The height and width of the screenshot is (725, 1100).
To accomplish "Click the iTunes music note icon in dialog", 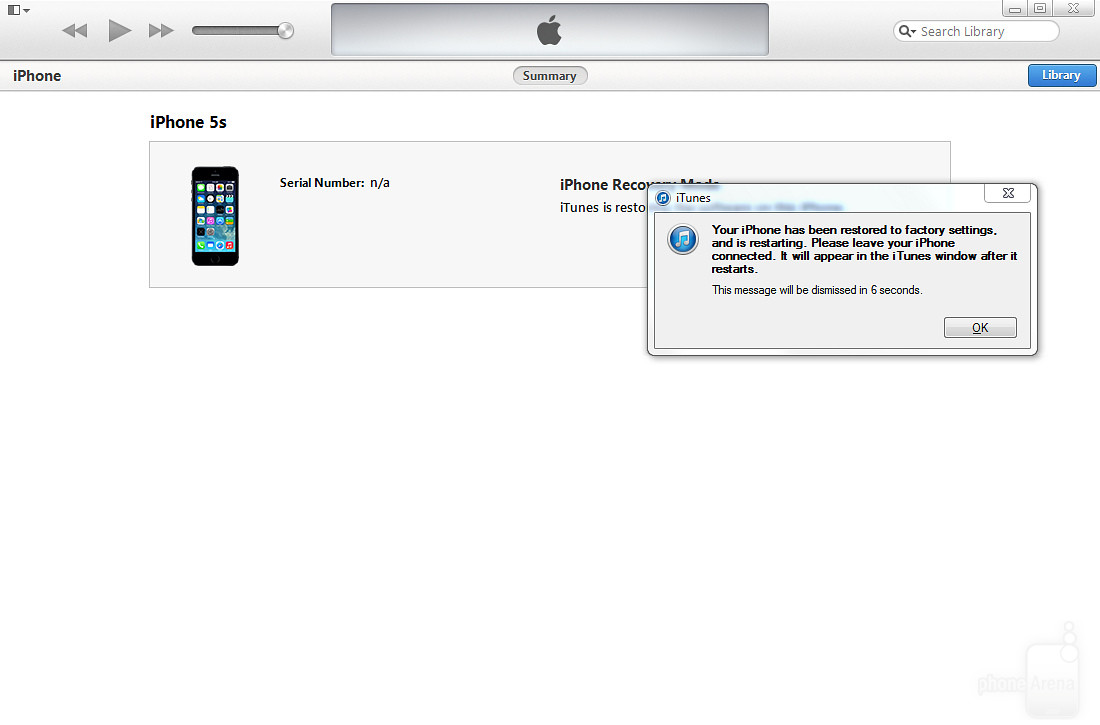I will tap(683, 239).
